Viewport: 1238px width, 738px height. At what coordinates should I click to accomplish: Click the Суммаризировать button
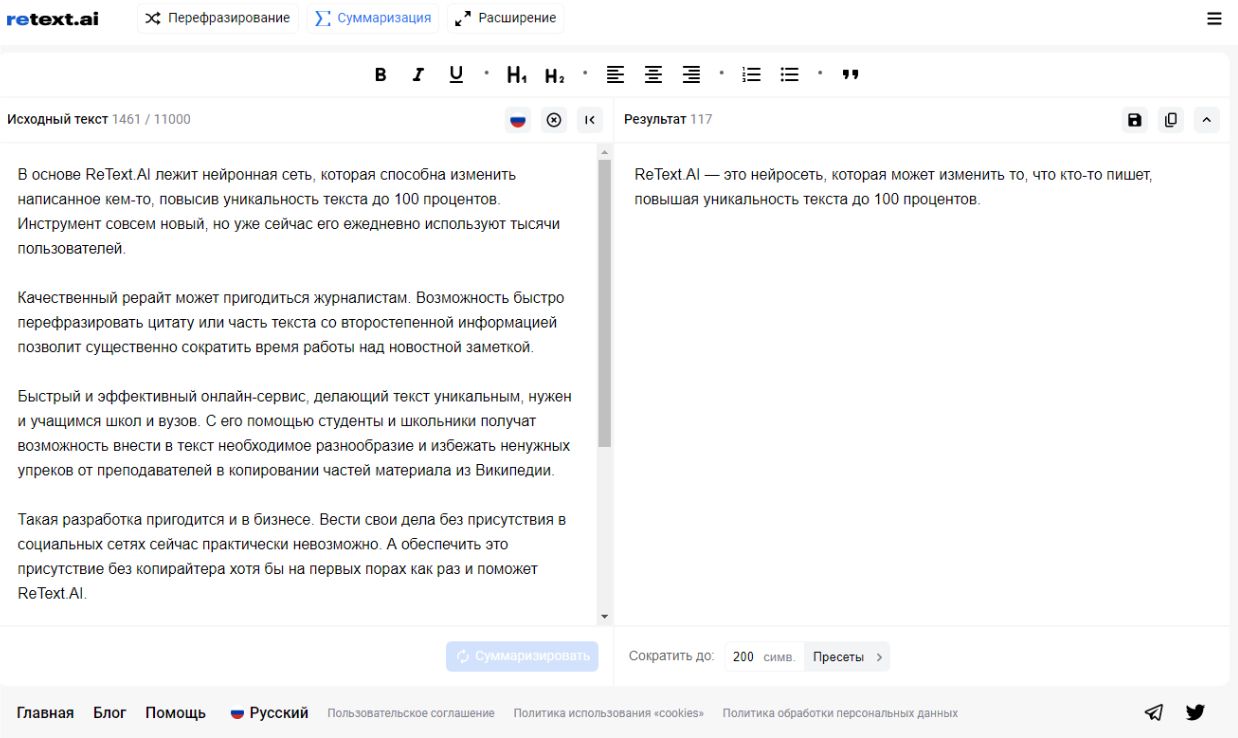(522, 656)
